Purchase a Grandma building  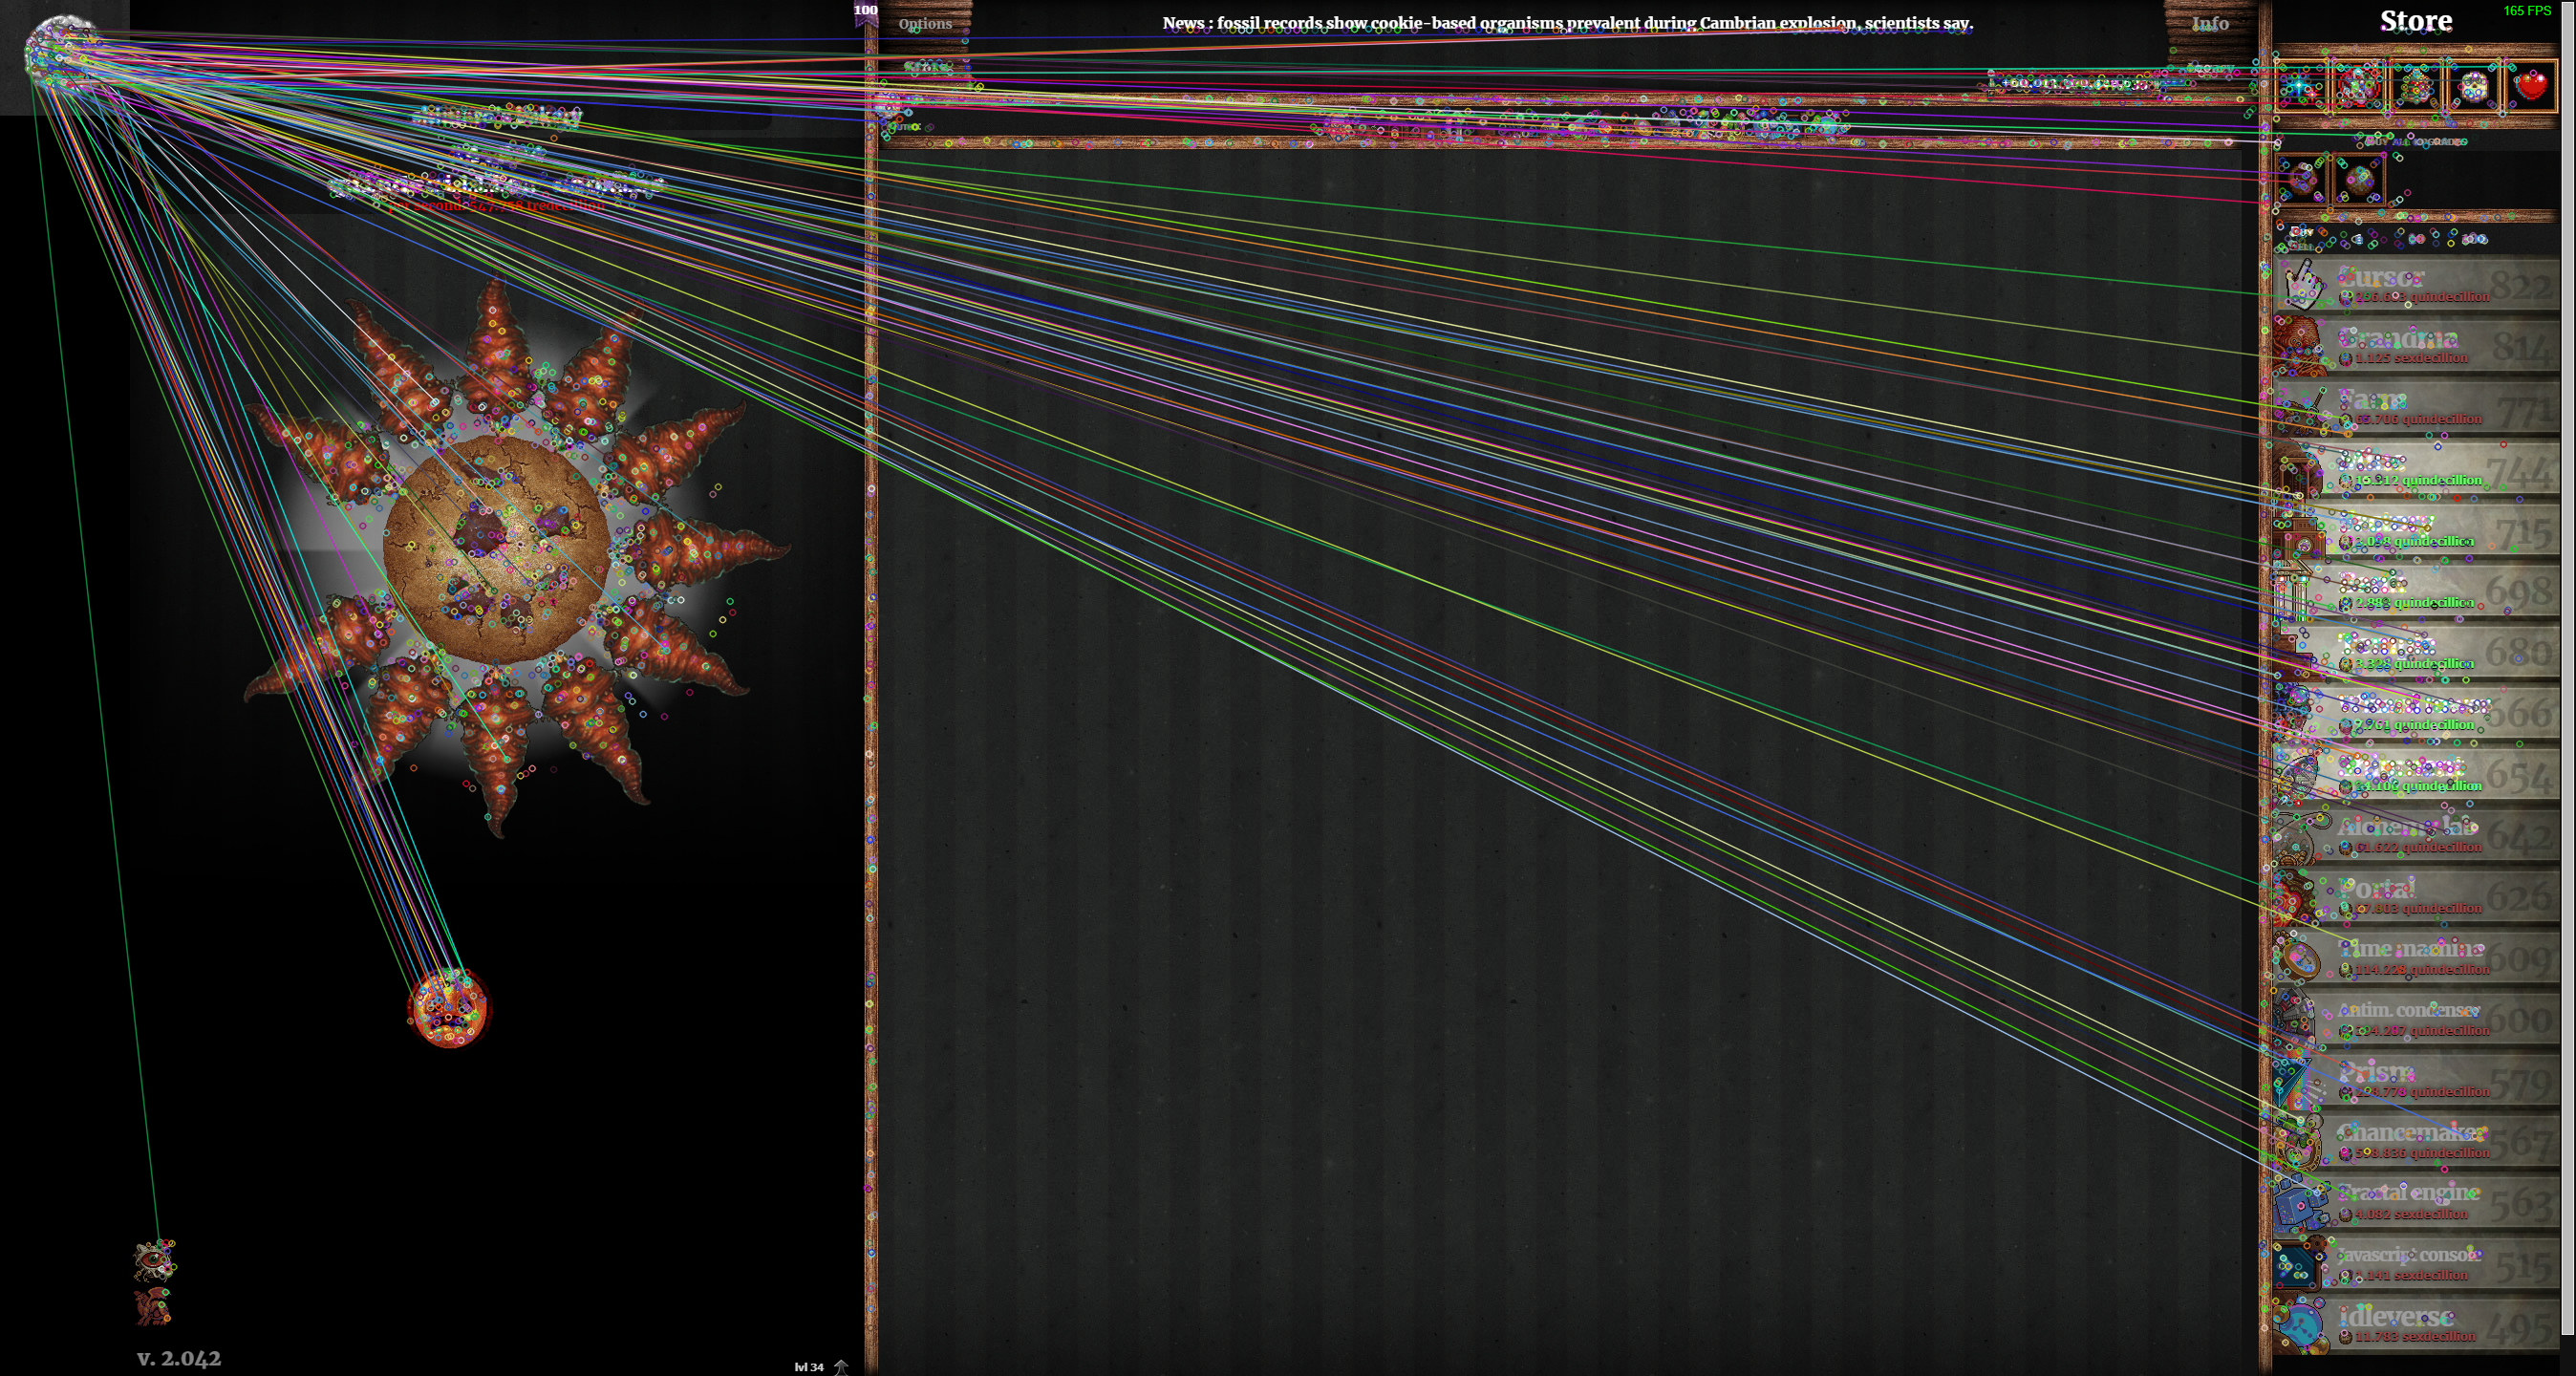2420,346
